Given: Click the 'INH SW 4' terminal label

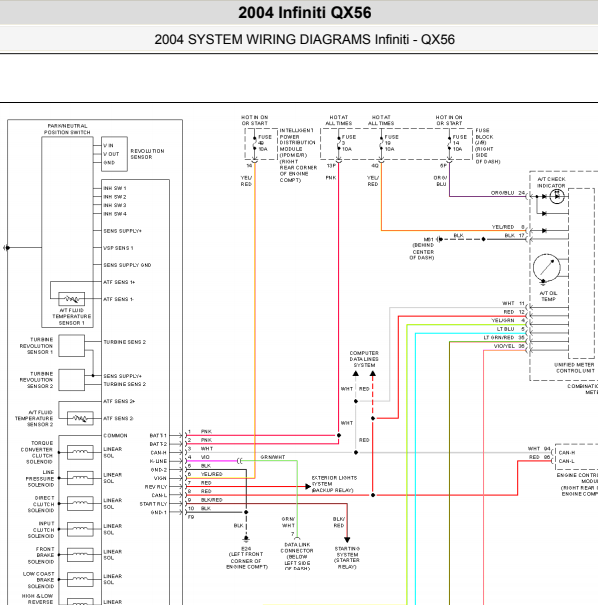Looking at the screenshot, I should click(115, 214).
